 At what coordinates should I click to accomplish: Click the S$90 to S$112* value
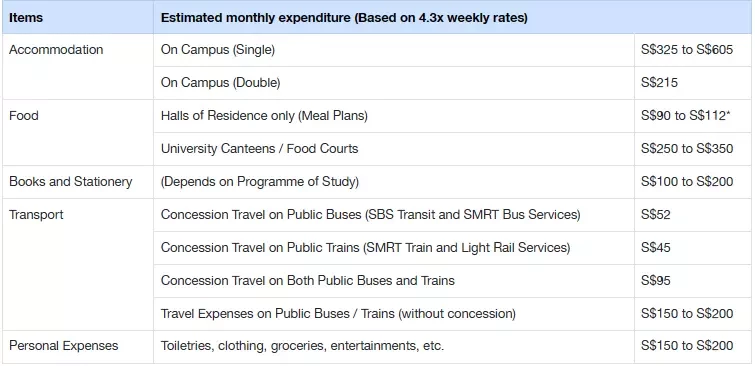686,116
